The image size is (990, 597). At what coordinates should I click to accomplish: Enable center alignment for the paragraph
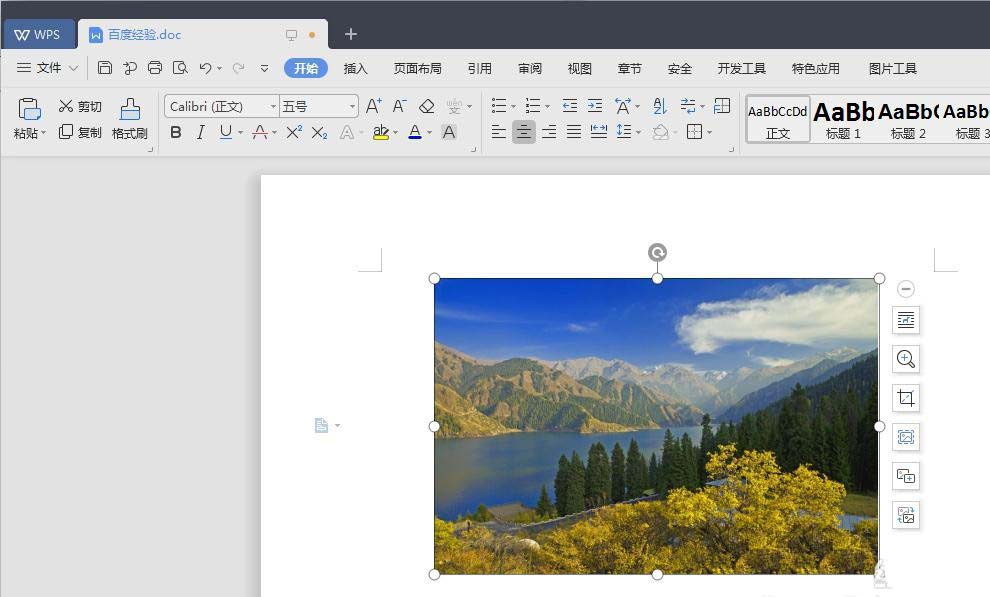(523, 132)
